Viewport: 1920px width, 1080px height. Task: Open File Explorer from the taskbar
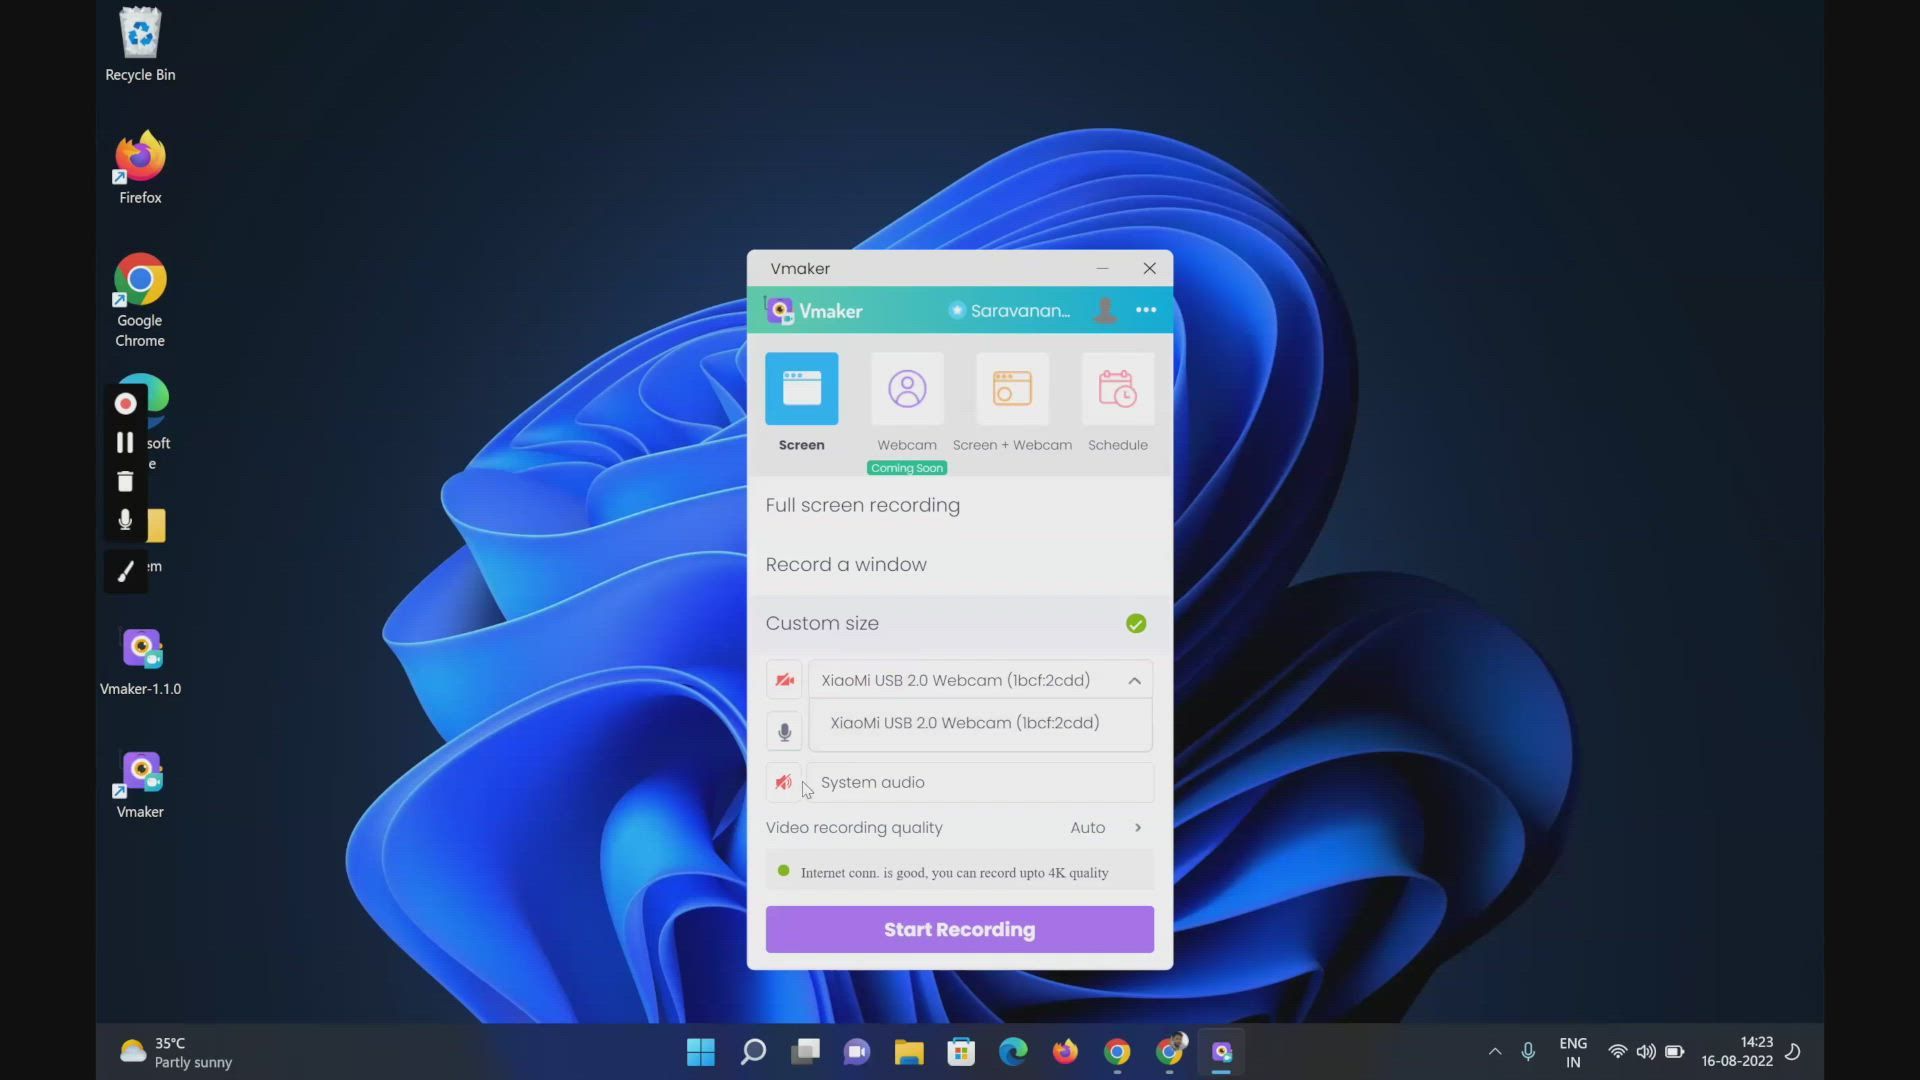[908, 1052]
